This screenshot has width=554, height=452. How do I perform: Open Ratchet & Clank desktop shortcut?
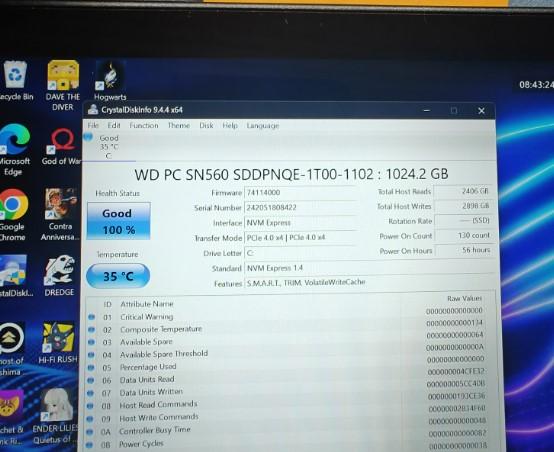tap(12, 417)
